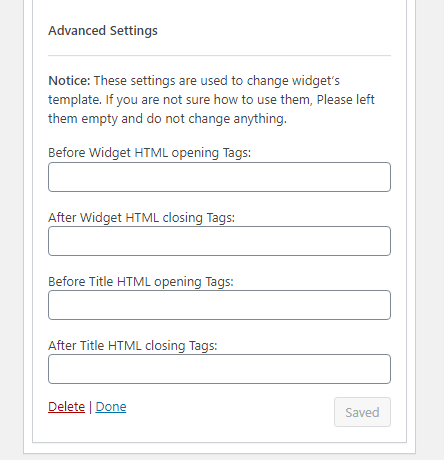Focus the Before Widget HTML opening Tags field

pyautogui.click(x=219, y=177)
